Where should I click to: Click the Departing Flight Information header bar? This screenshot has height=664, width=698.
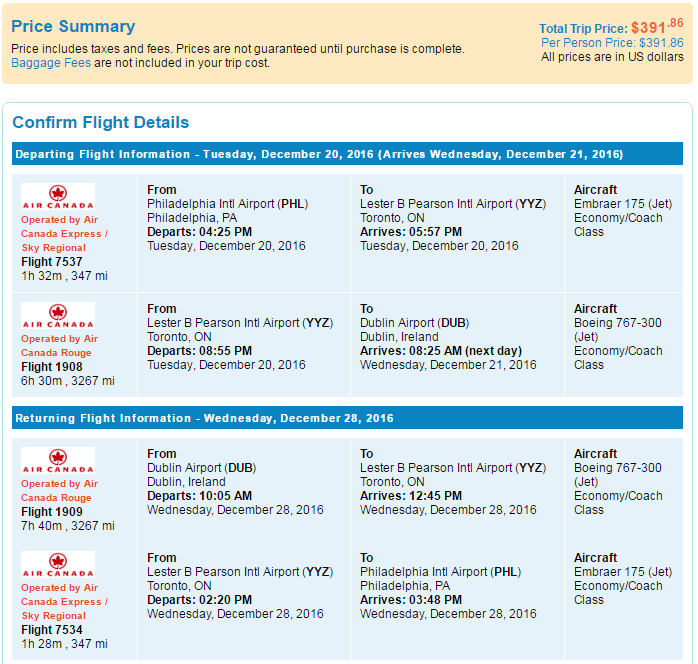point(347,154)
